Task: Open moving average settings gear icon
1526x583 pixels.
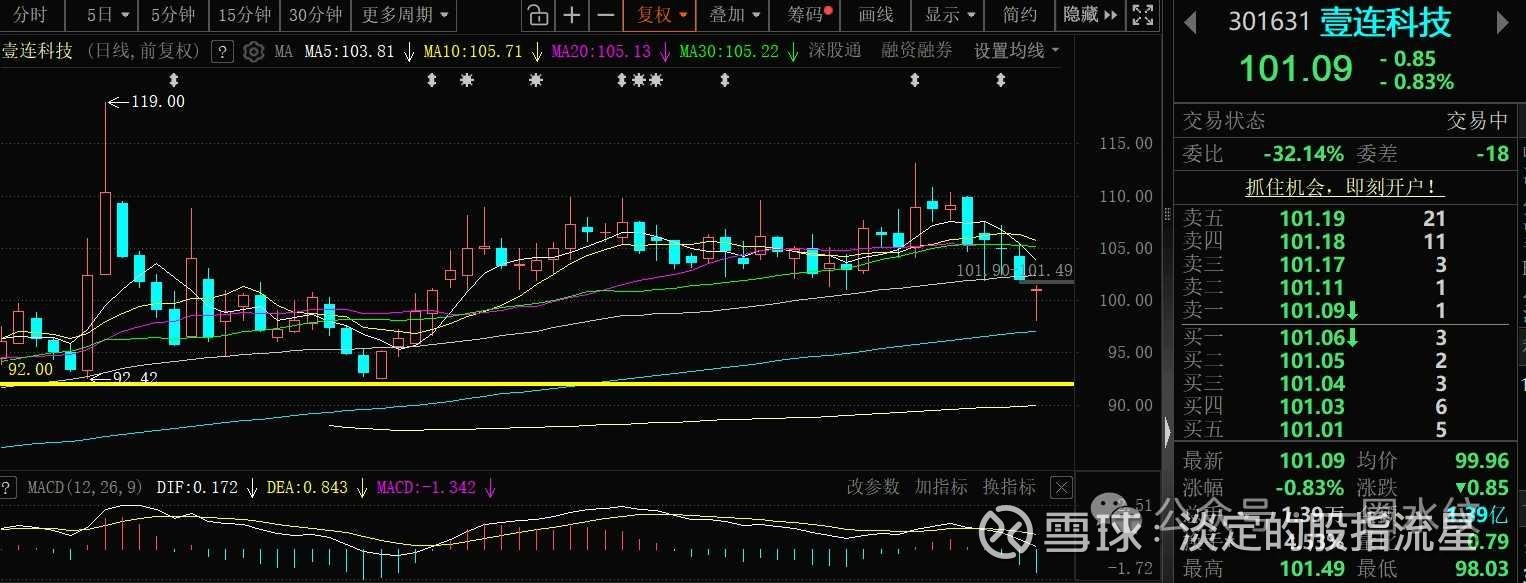Action: click(253, 51)
